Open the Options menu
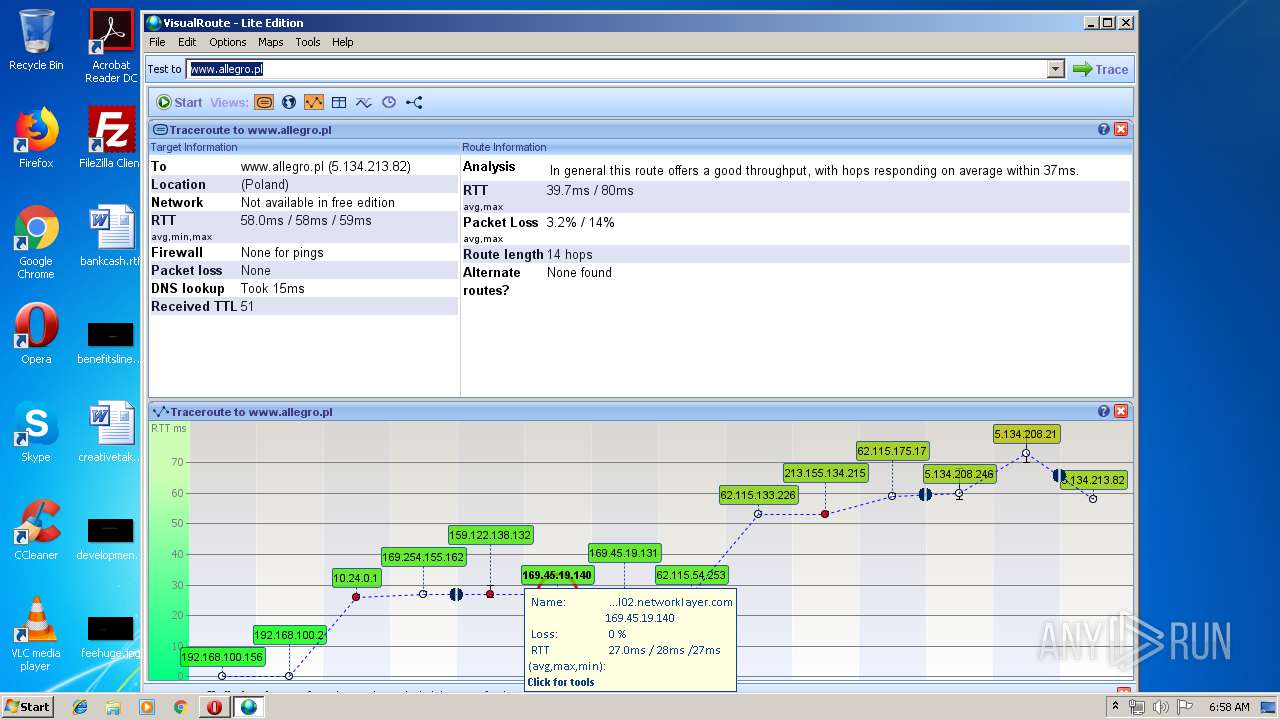1280x720 pixels. click(x=228, y=42)
